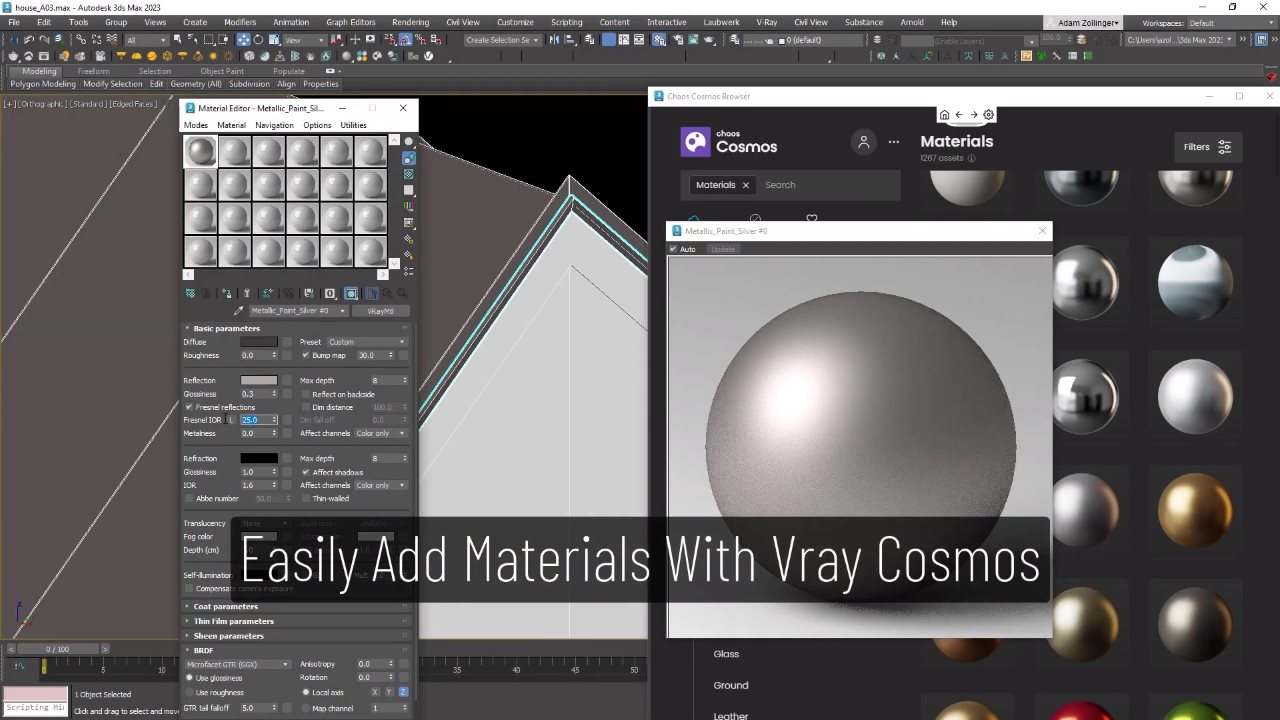Switch to the Freeform ribbon tab
Screen dimensions: 1280x720
94,71
